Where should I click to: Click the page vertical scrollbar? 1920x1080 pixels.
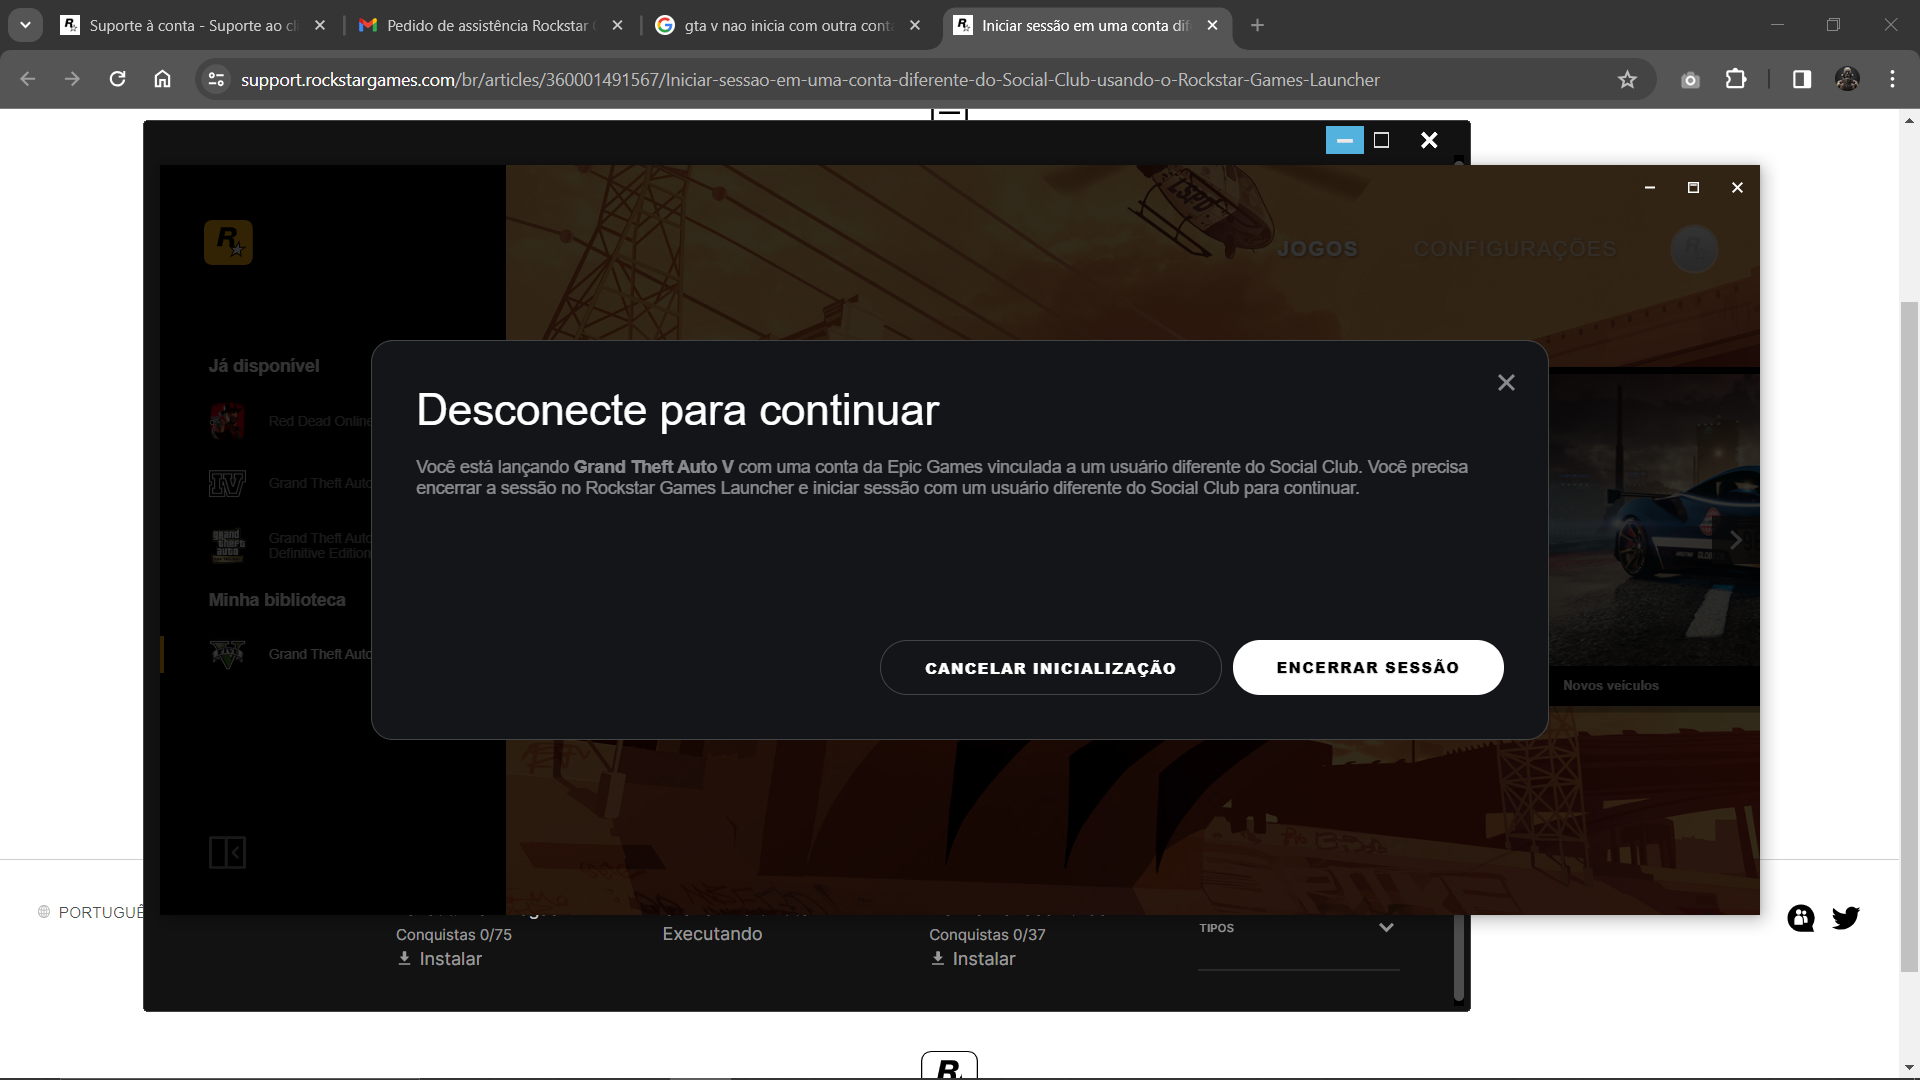point(1909,635)
